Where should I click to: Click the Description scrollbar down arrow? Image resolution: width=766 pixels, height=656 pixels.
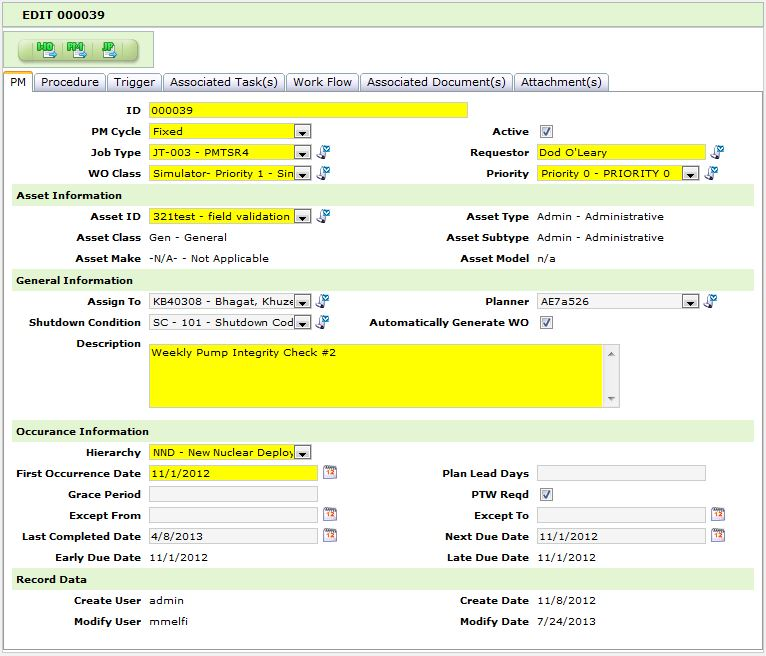click(x=612, y=399)
